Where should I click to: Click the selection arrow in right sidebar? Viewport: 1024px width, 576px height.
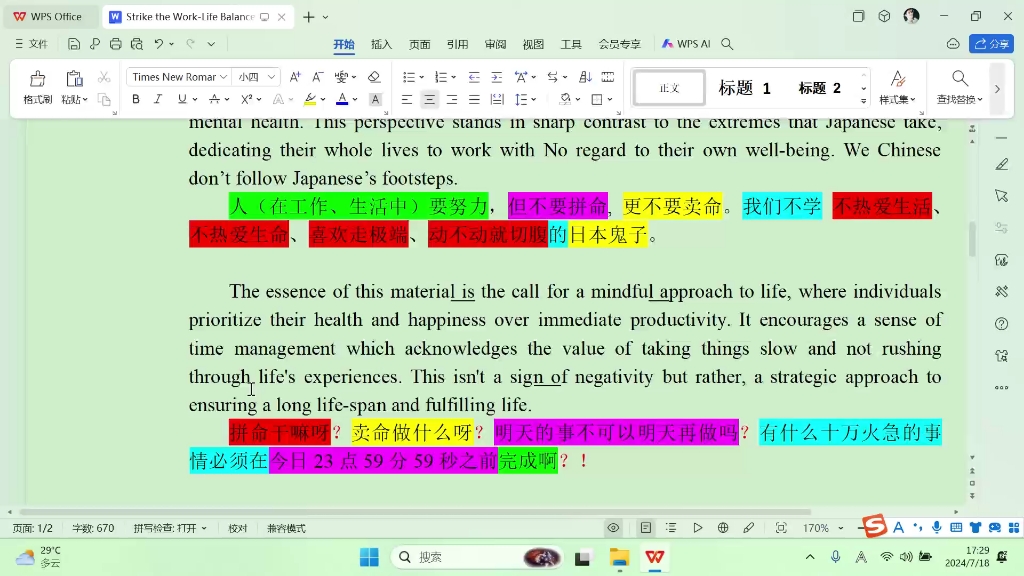(1002, 196)
